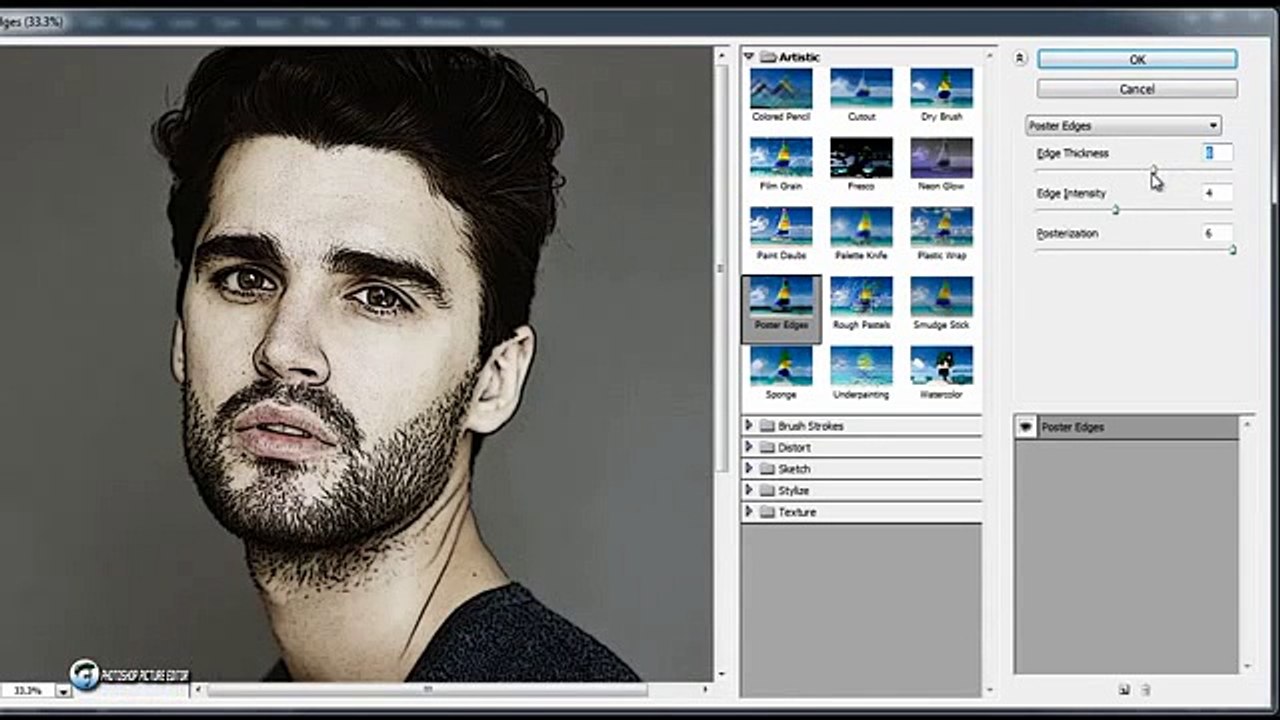Click preview vertical scrollbar up arrow

(722, 57)
